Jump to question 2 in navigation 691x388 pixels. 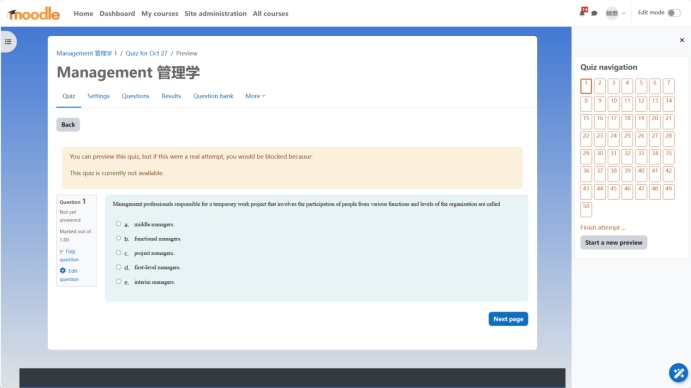[x=600, y=86]
